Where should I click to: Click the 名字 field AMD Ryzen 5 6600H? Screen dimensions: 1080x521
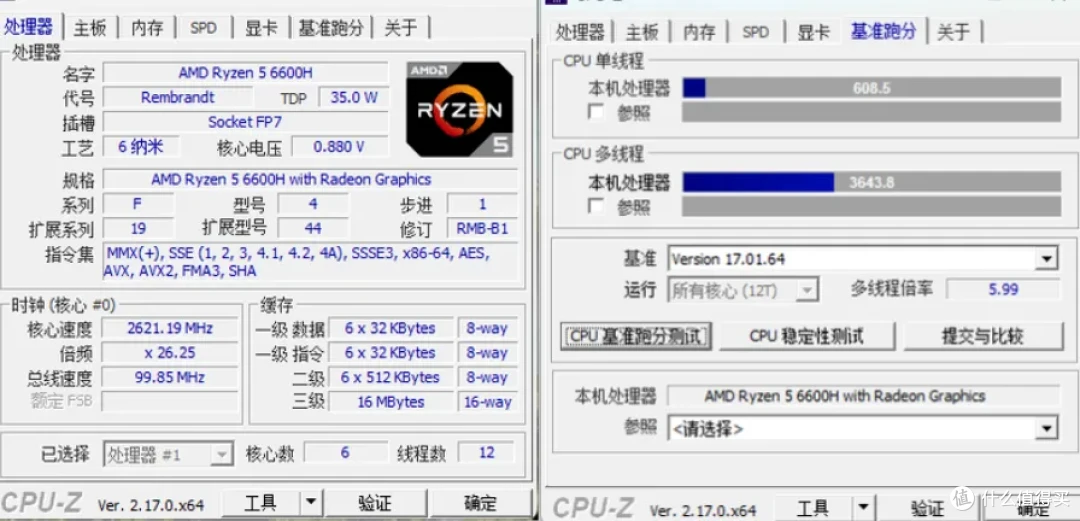click(x=245, y=72)
